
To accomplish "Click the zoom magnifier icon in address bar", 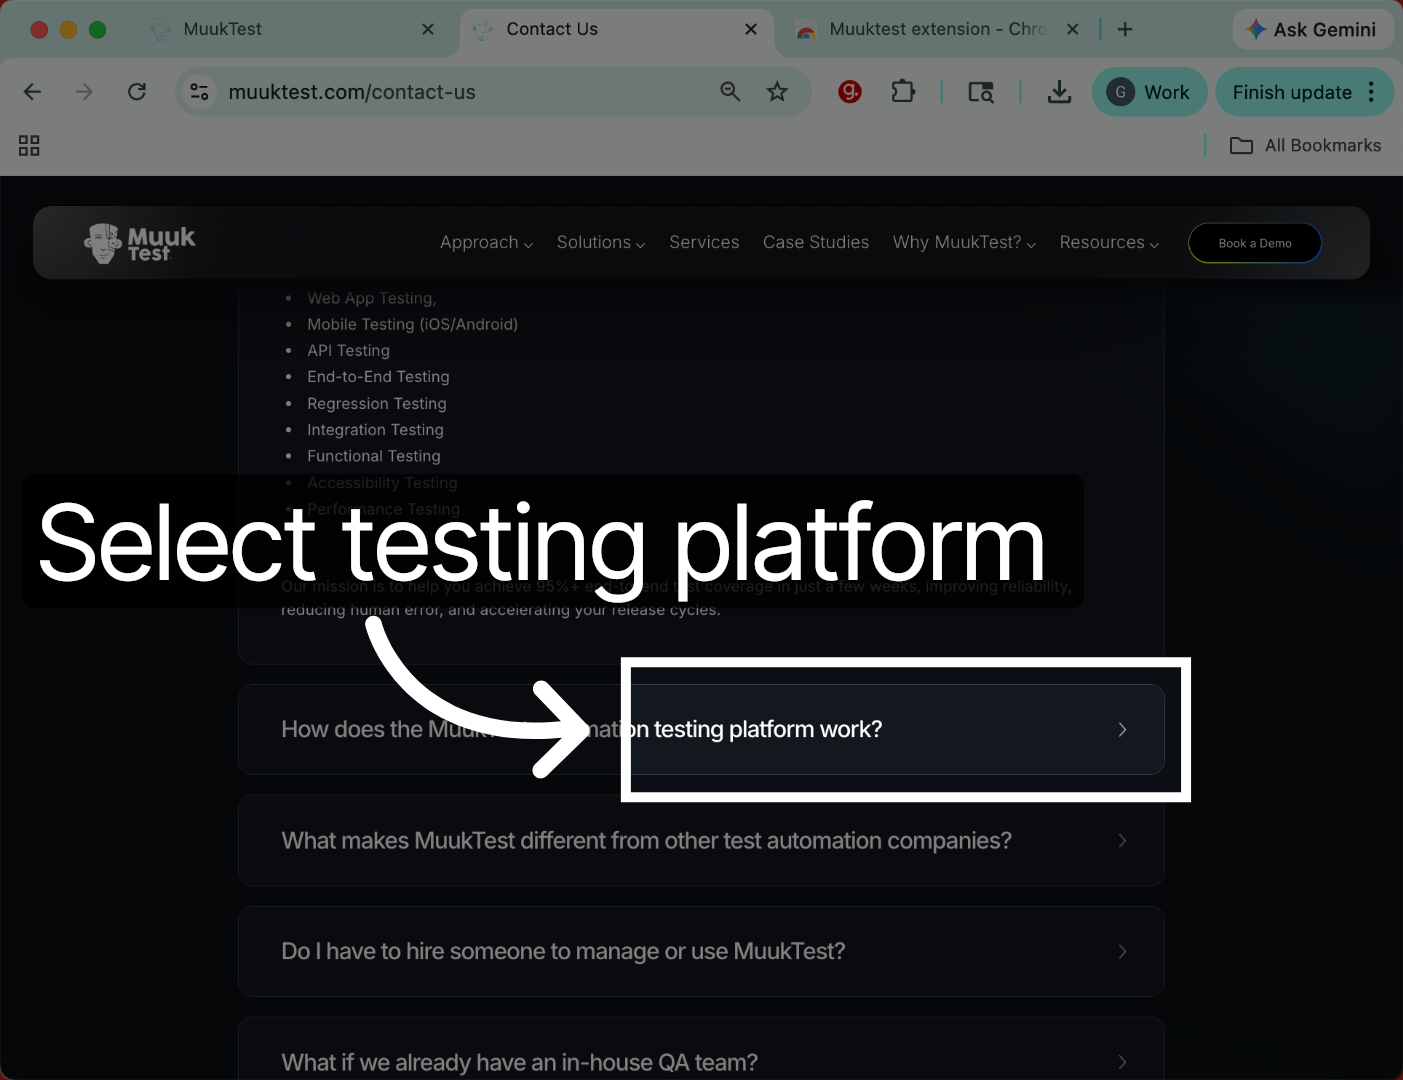I will (x=730, y=92).
